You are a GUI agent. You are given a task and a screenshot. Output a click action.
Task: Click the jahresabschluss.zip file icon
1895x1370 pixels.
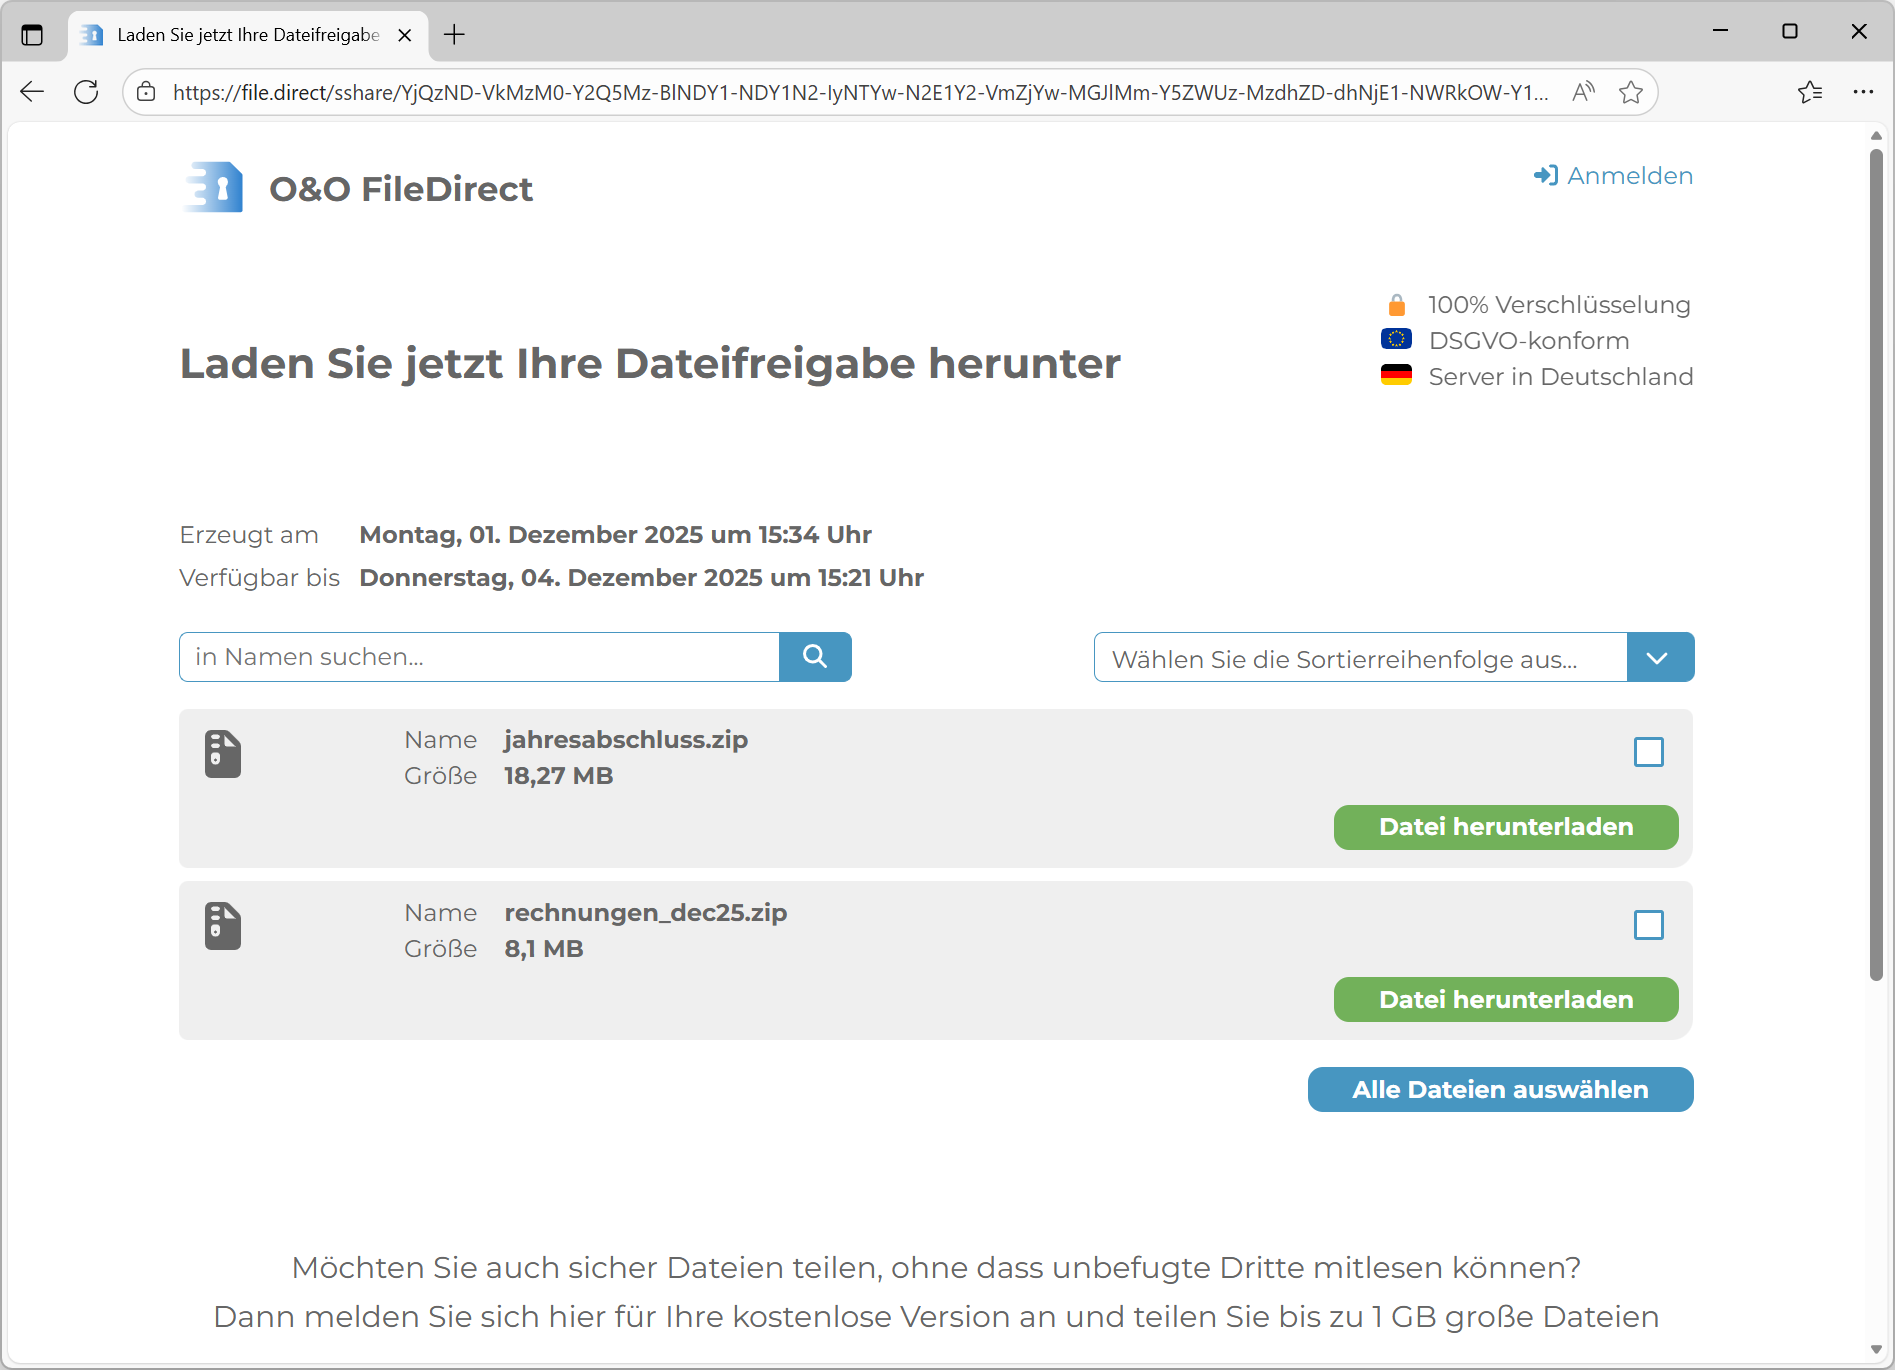(x=223, y=754)
